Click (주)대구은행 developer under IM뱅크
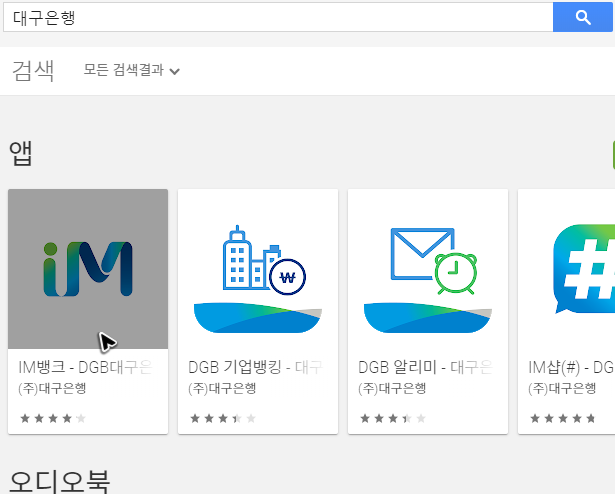 click(x=52, y=388)
